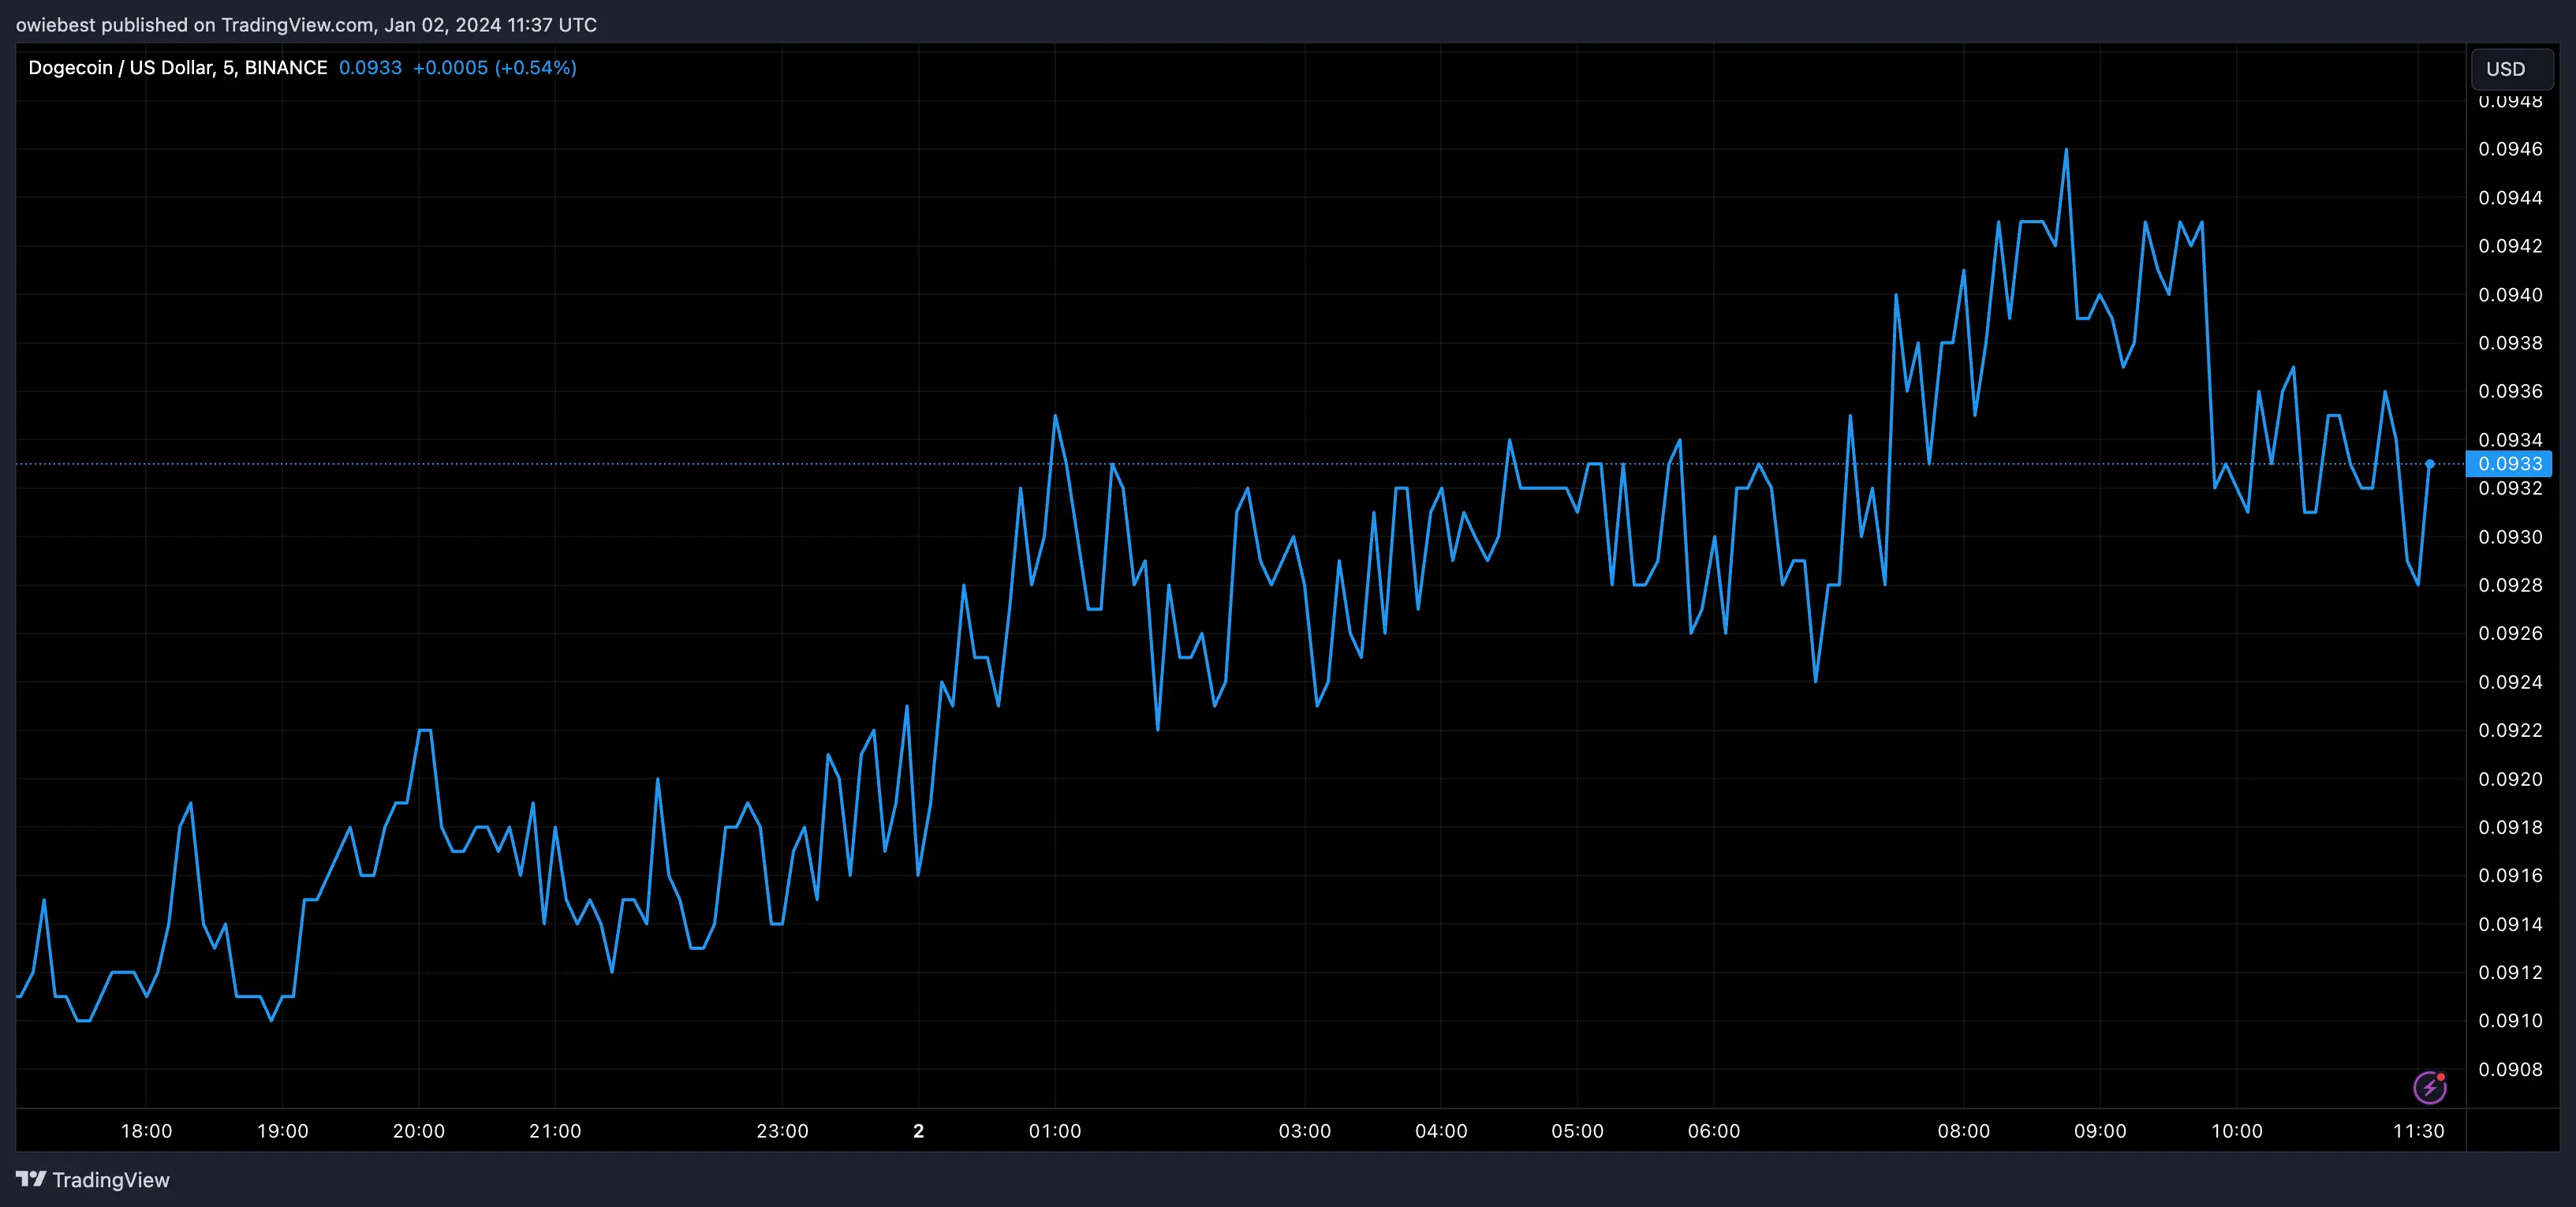2576x1207 pixels.
Task: Open the lightning quick-action icon with red notification dot
Action: tap(2430, 1086)
